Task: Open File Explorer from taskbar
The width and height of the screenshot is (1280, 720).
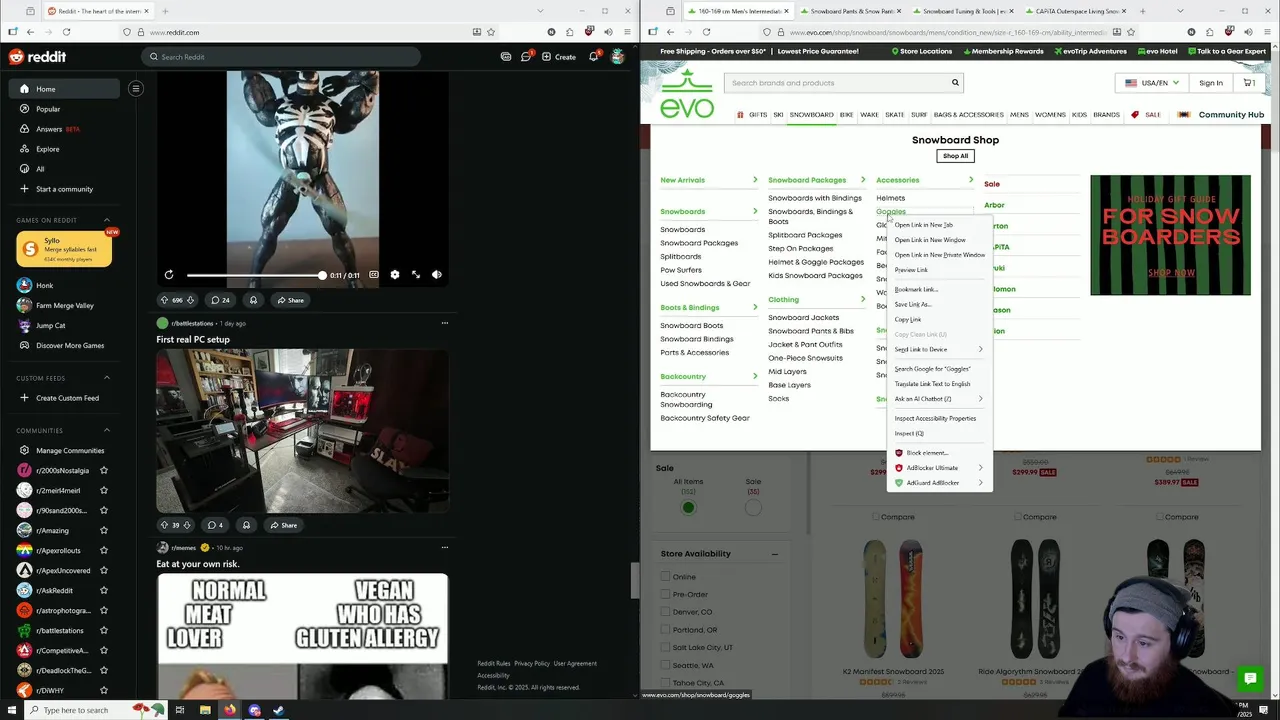Action: (205, 710)
